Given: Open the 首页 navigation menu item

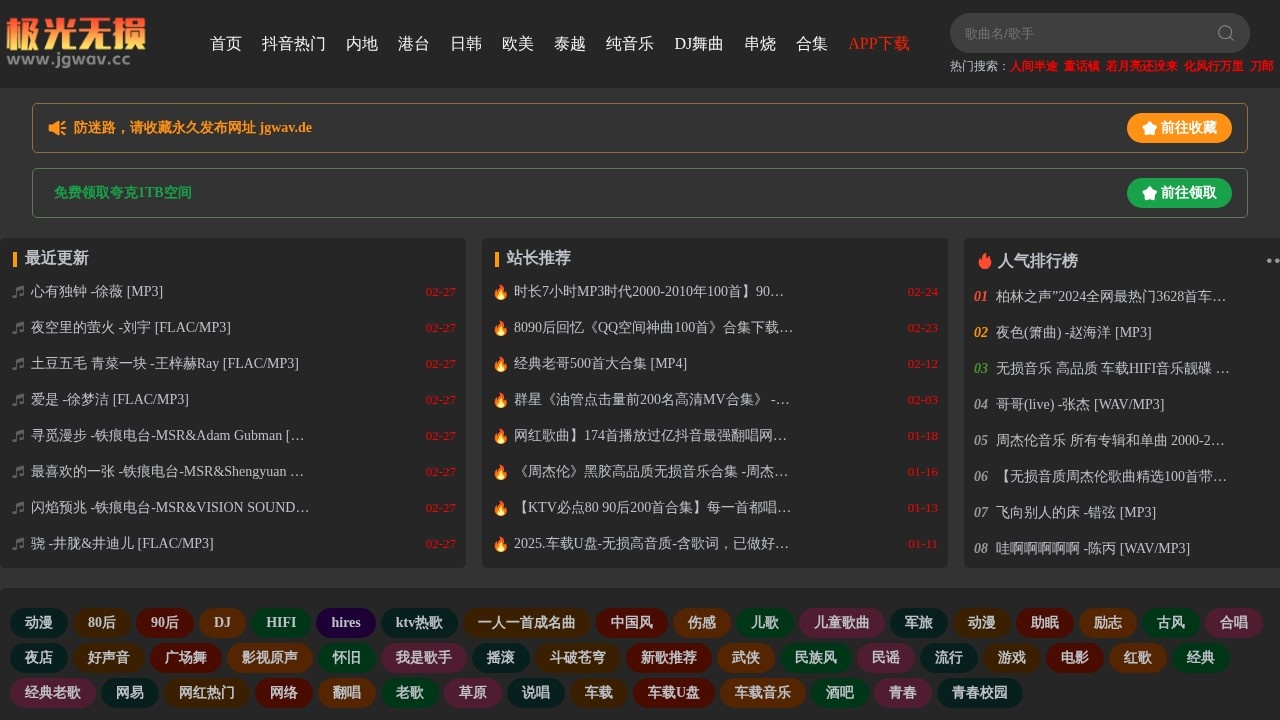Looking at the screenshot, I should (225, 44).
